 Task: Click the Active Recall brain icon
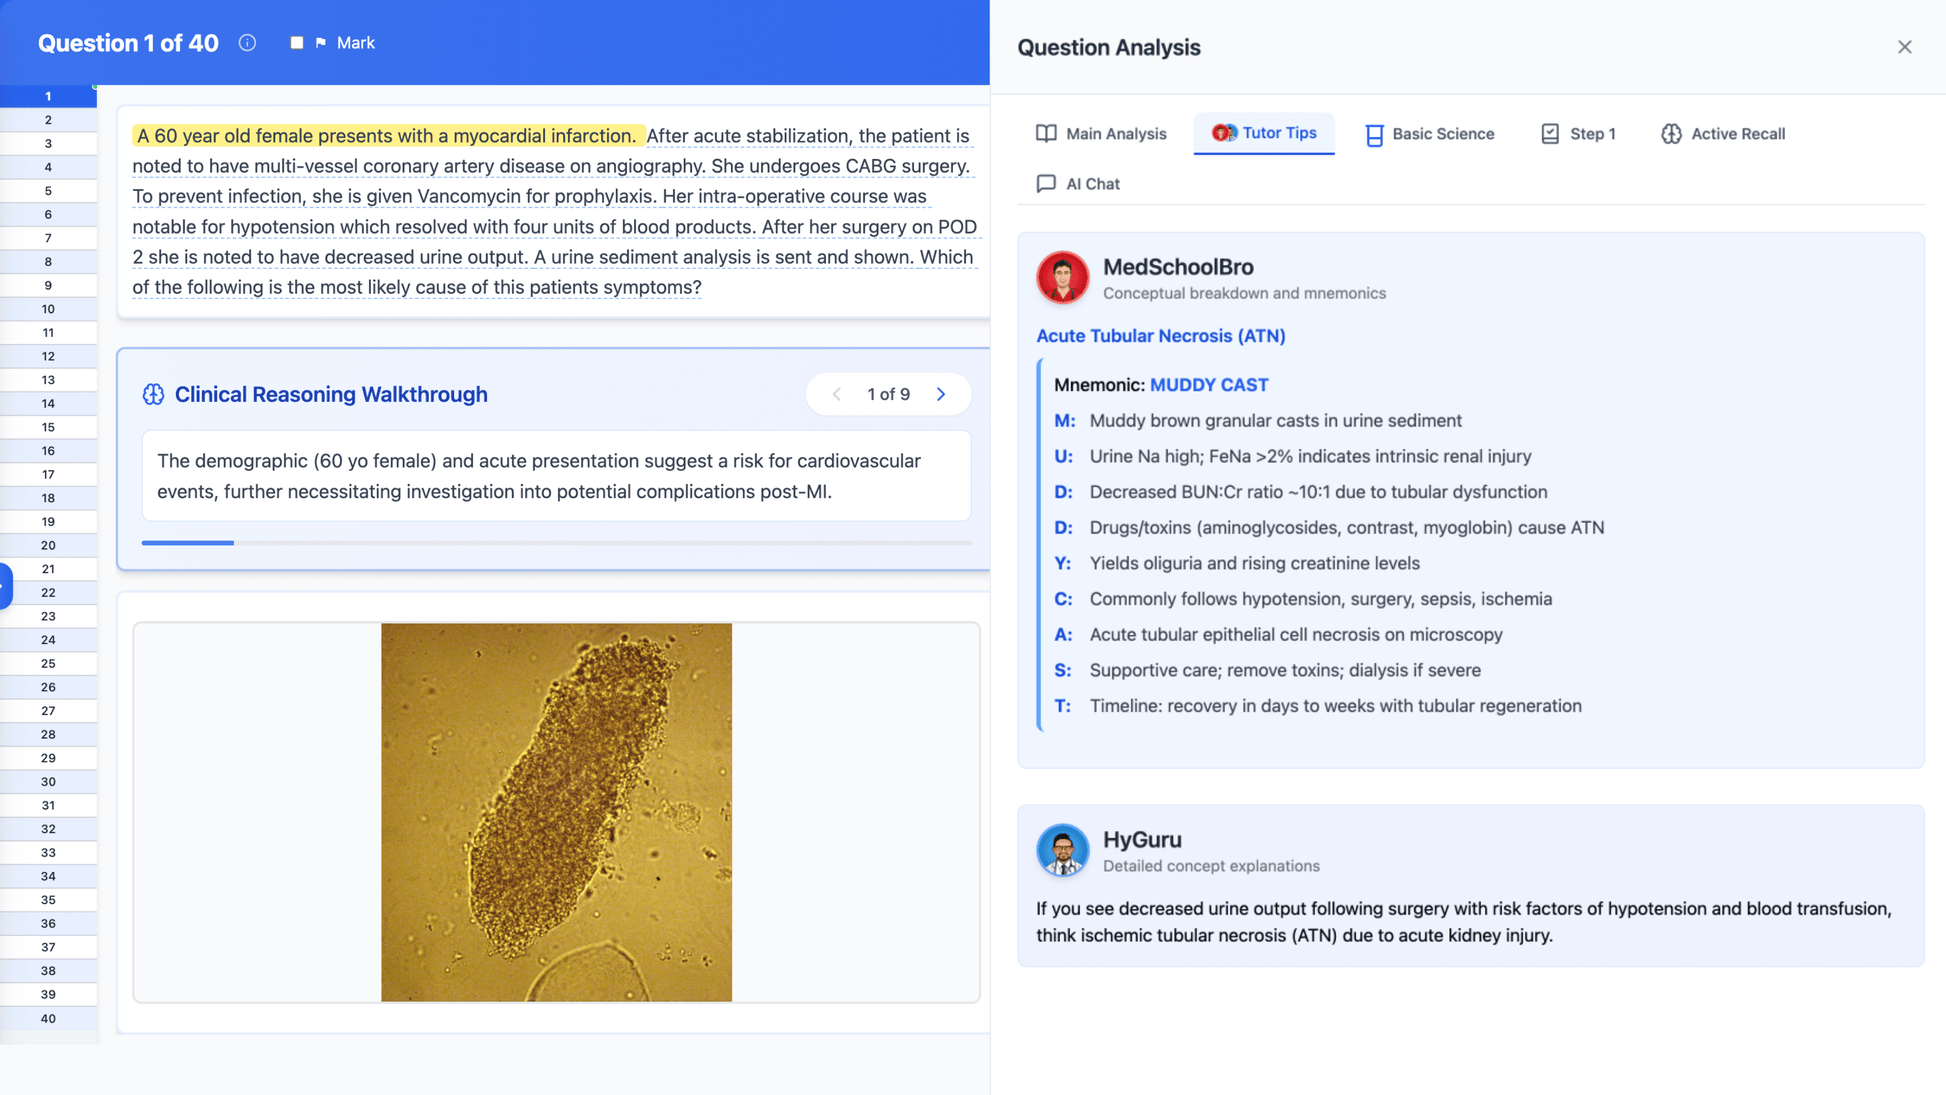click(x=1671, y=134)
